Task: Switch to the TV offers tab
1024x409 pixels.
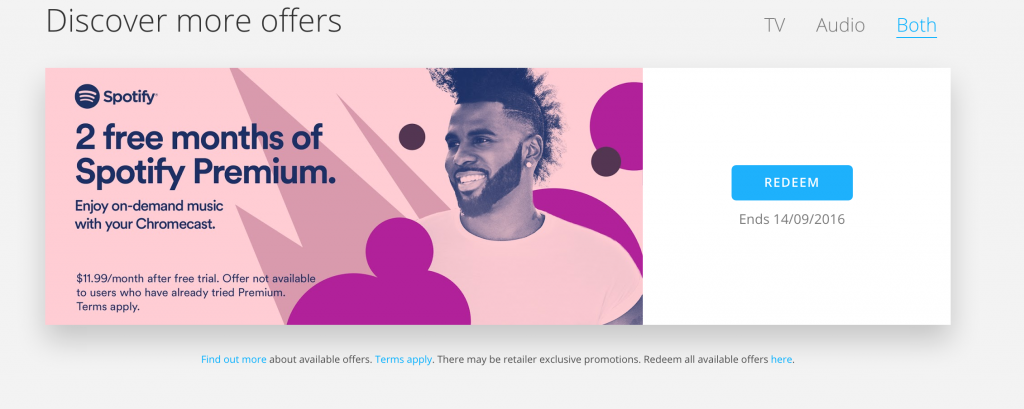Action: [774, 25]
